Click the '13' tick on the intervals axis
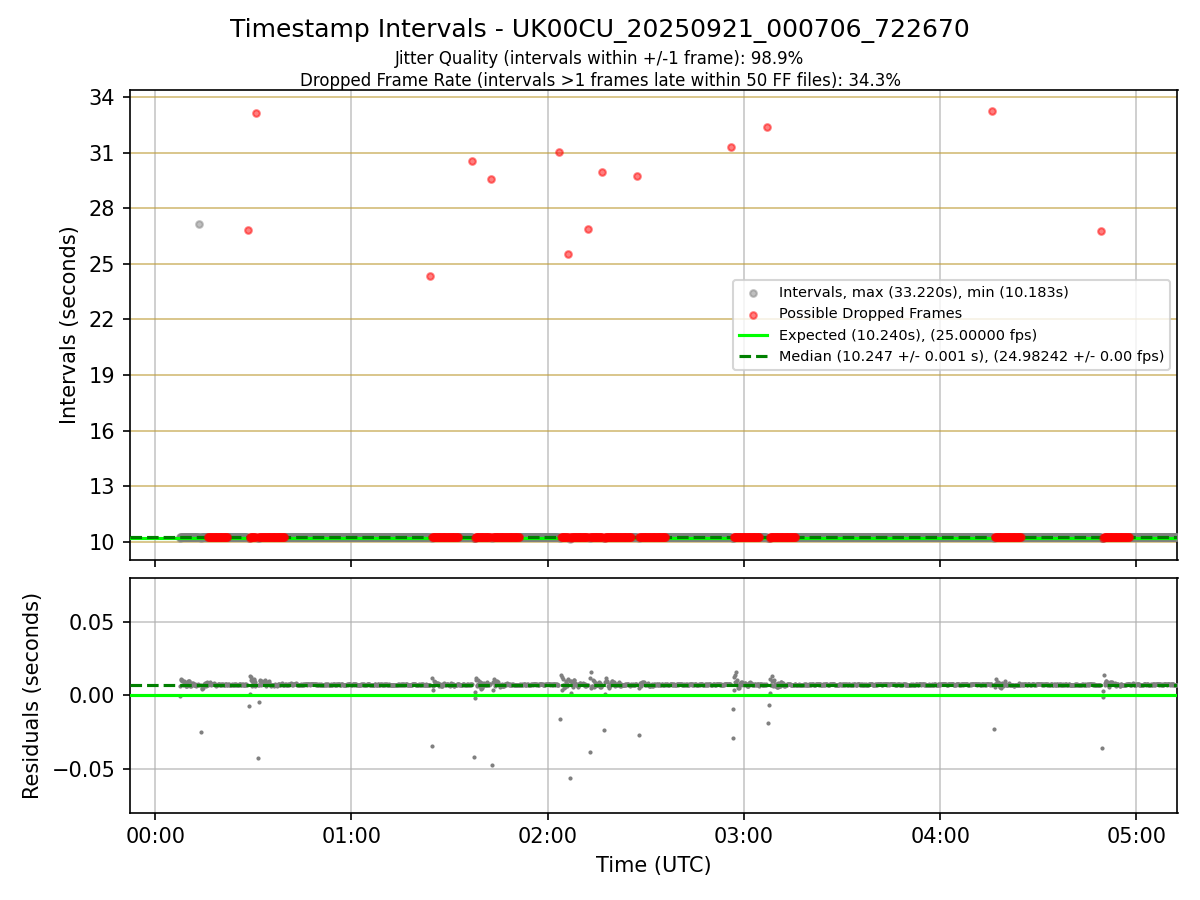1200x900 pixels. [x=103, y=487]
